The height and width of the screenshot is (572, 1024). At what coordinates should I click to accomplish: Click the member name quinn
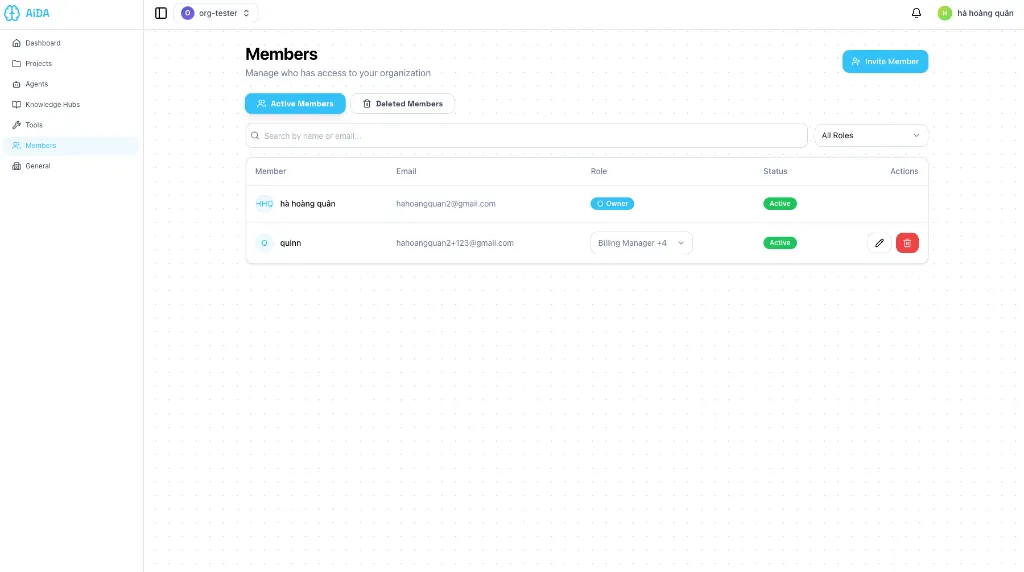[291, 243]
